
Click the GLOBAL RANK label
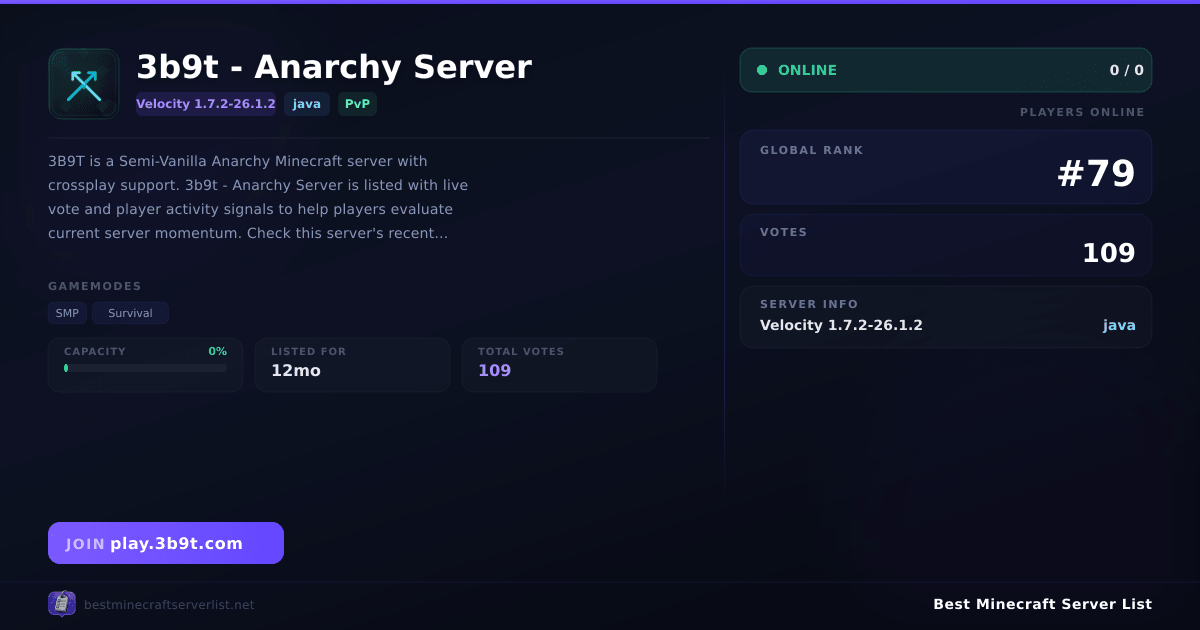(x=811, y=150)
